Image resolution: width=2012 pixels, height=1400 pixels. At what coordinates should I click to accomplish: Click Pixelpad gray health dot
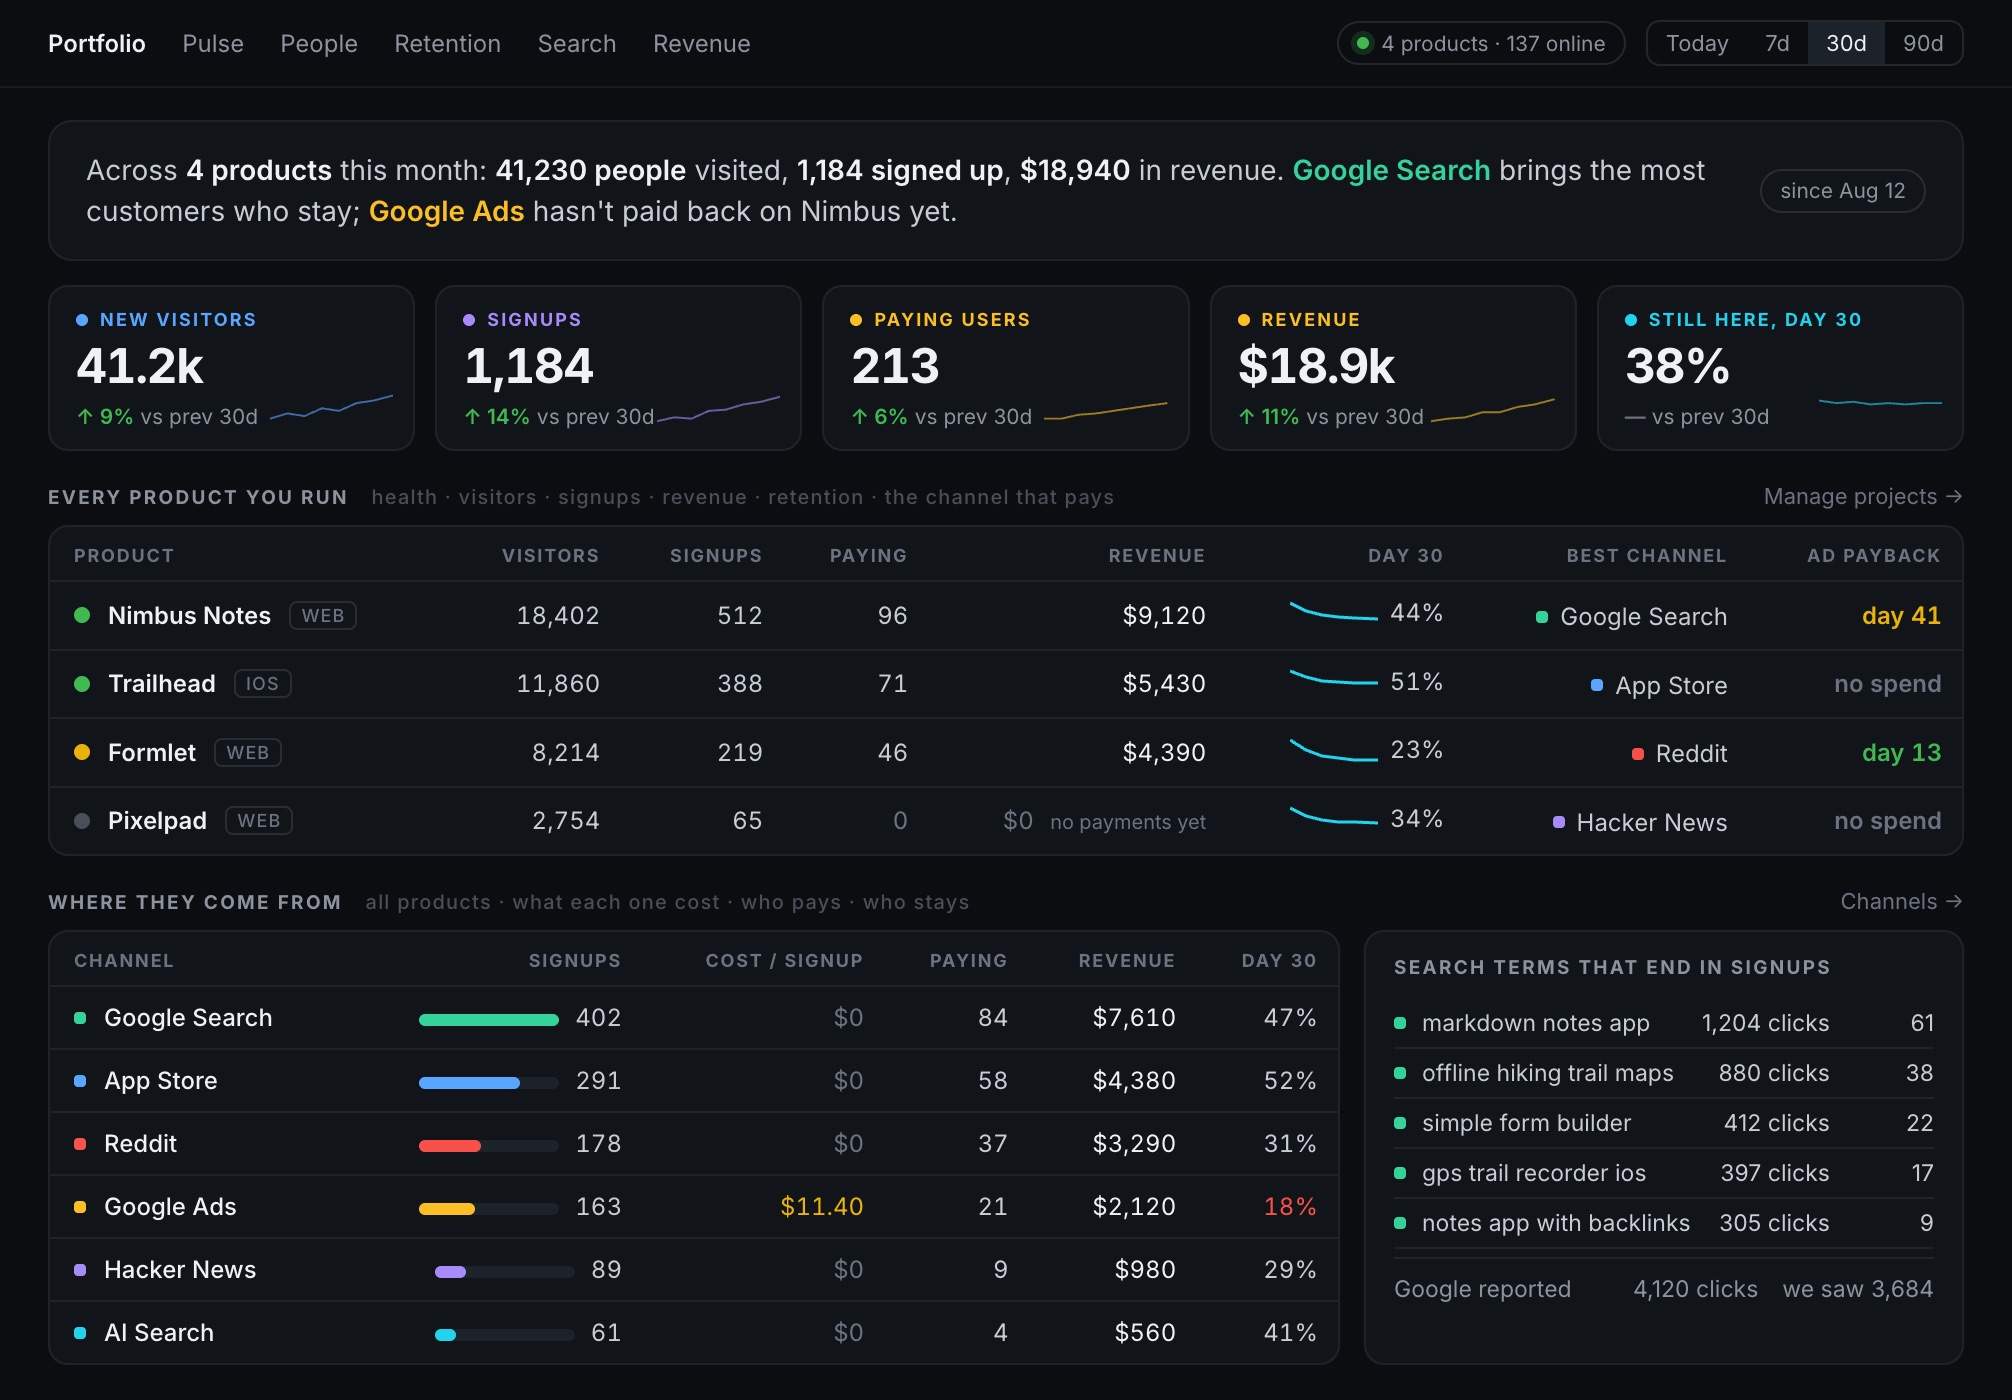coord(83,821)
